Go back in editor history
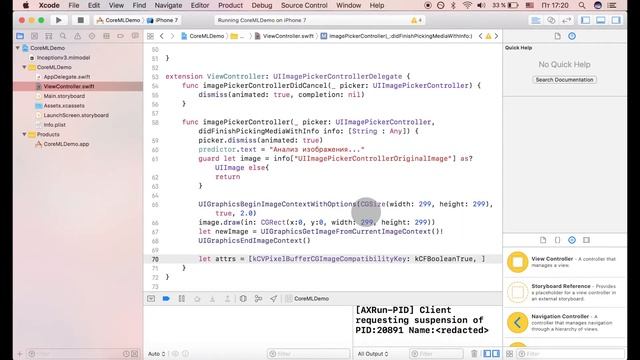This screenshot has height=360, width=640. 162,36
